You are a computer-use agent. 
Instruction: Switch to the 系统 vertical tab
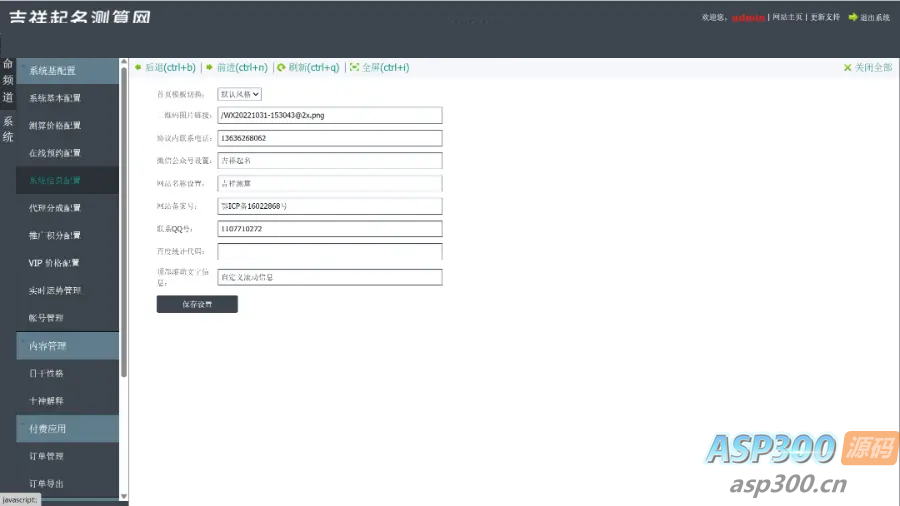click(8, 129)
